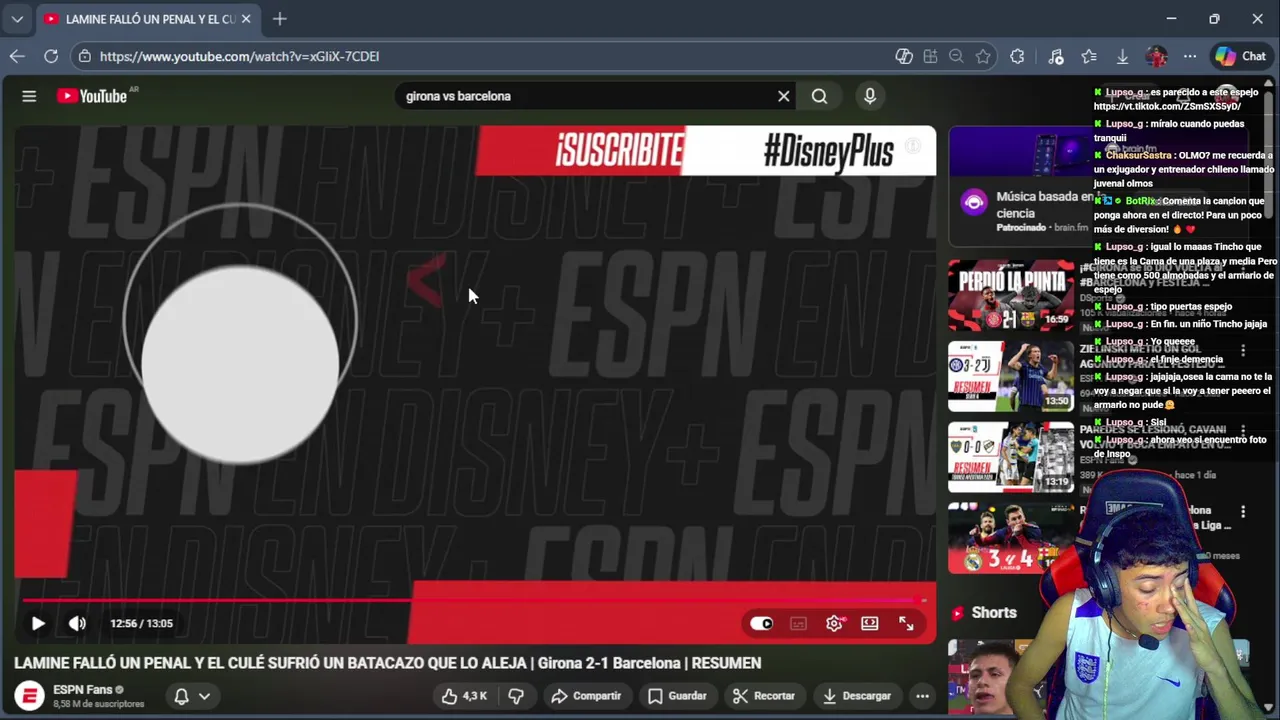Open the favorites list icon
The width and height of the screenshot is (1280, 720).
pos(1089,57)
